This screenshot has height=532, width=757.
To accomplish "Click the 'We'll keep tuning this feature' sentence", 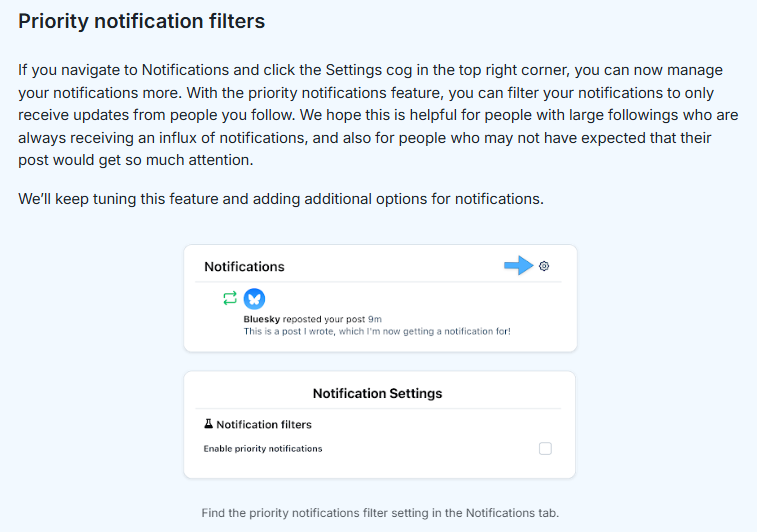I will pyautogui.click(x=281, y=198).
